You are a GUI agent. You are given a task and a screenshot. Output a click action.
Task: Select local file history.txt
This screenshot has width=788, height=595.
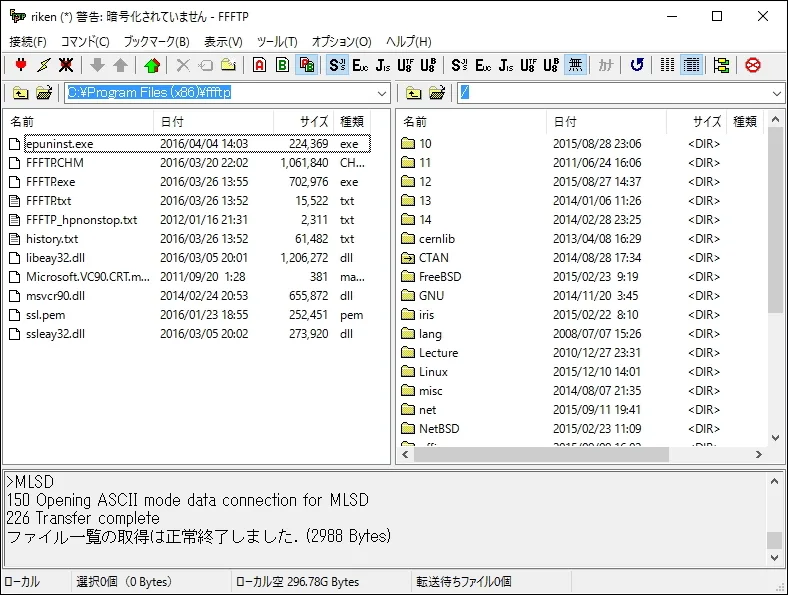point(52,239)
